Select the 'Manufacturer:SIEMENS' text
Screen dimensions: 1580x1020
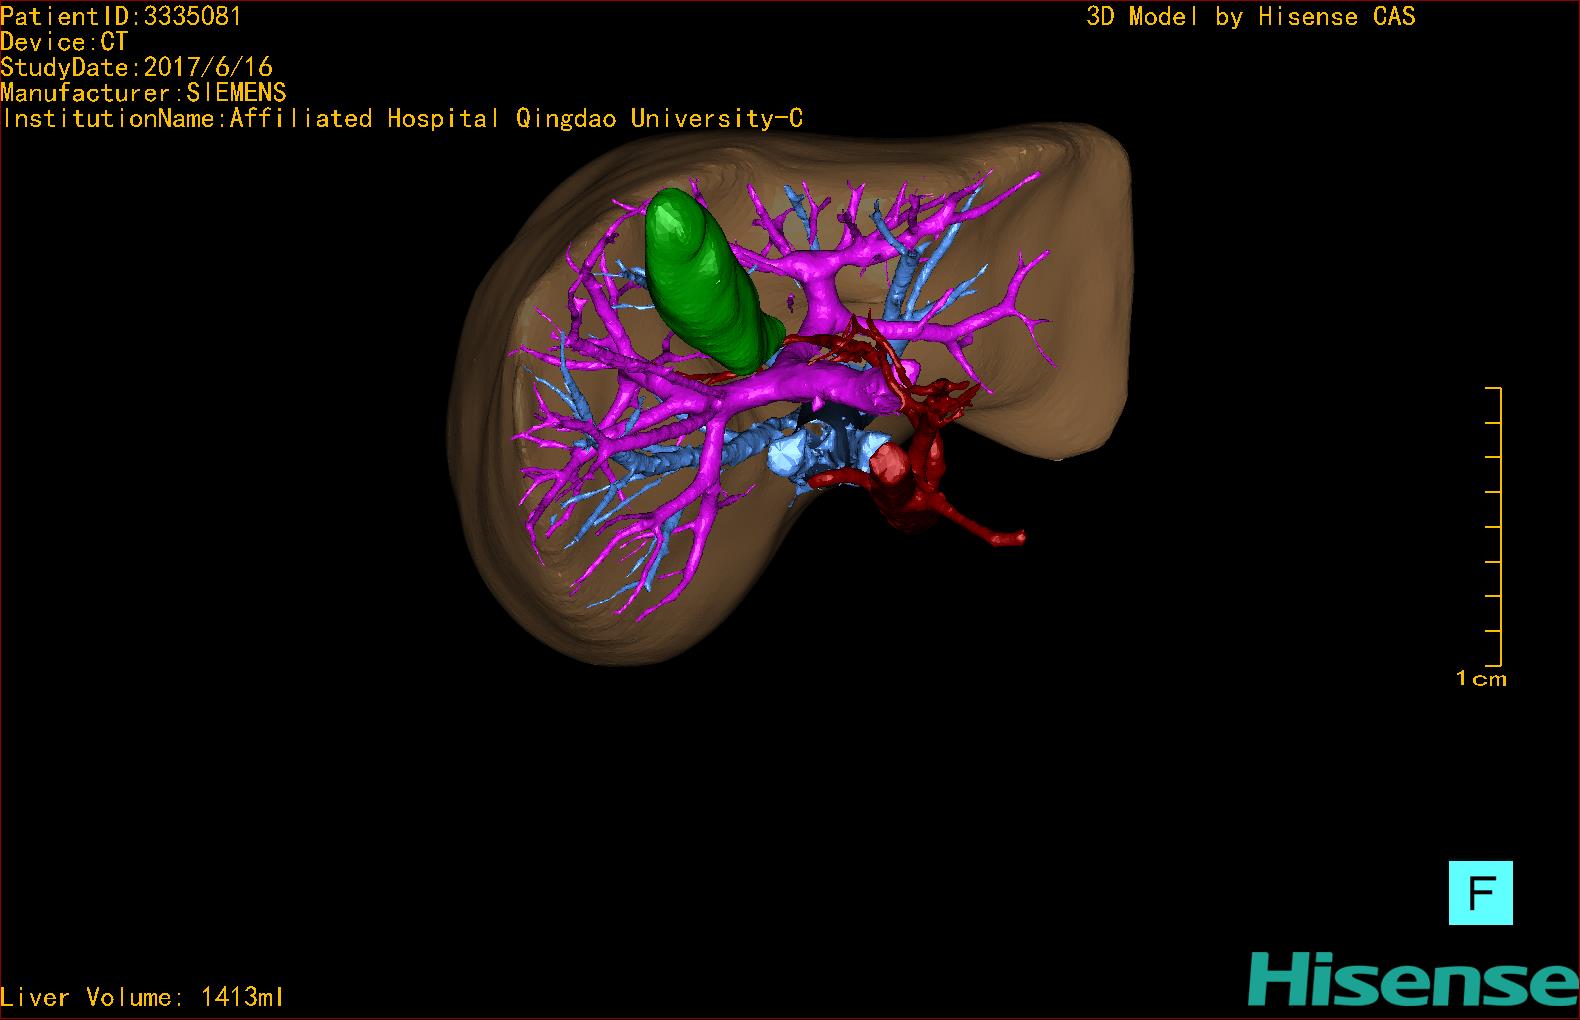tap(143, 93)
